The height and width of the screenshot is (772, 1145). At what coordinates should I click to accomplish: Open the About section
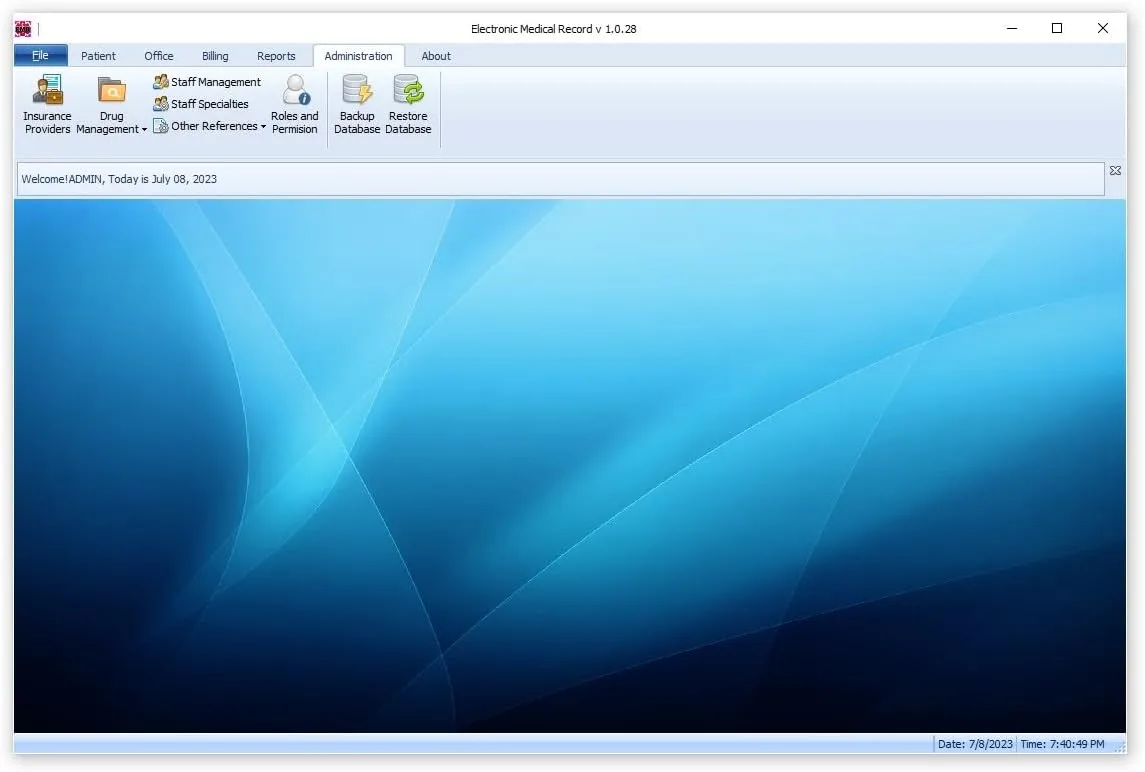tap(435, 56)
